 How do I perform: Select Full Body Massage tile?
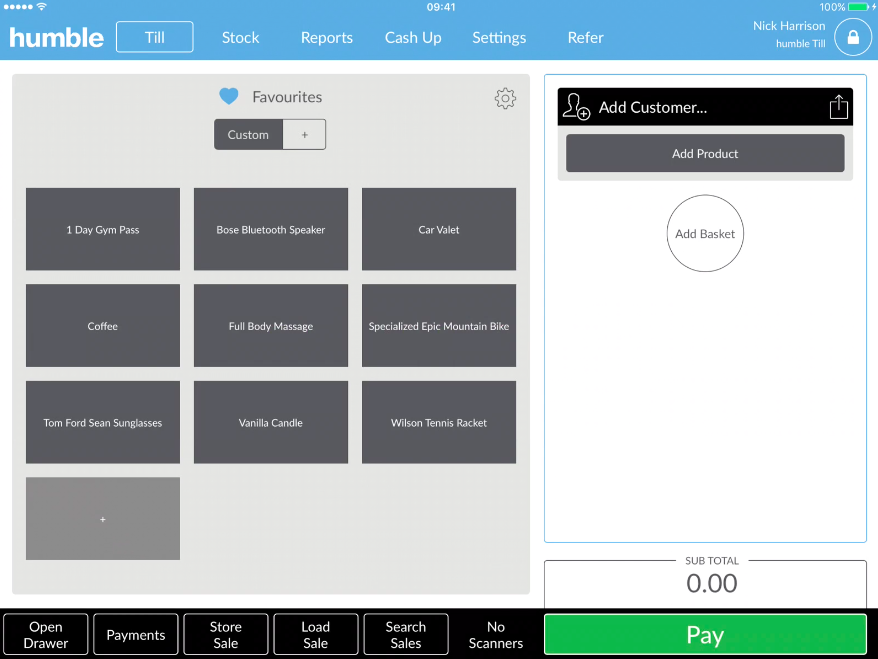(x=271, y=325)
